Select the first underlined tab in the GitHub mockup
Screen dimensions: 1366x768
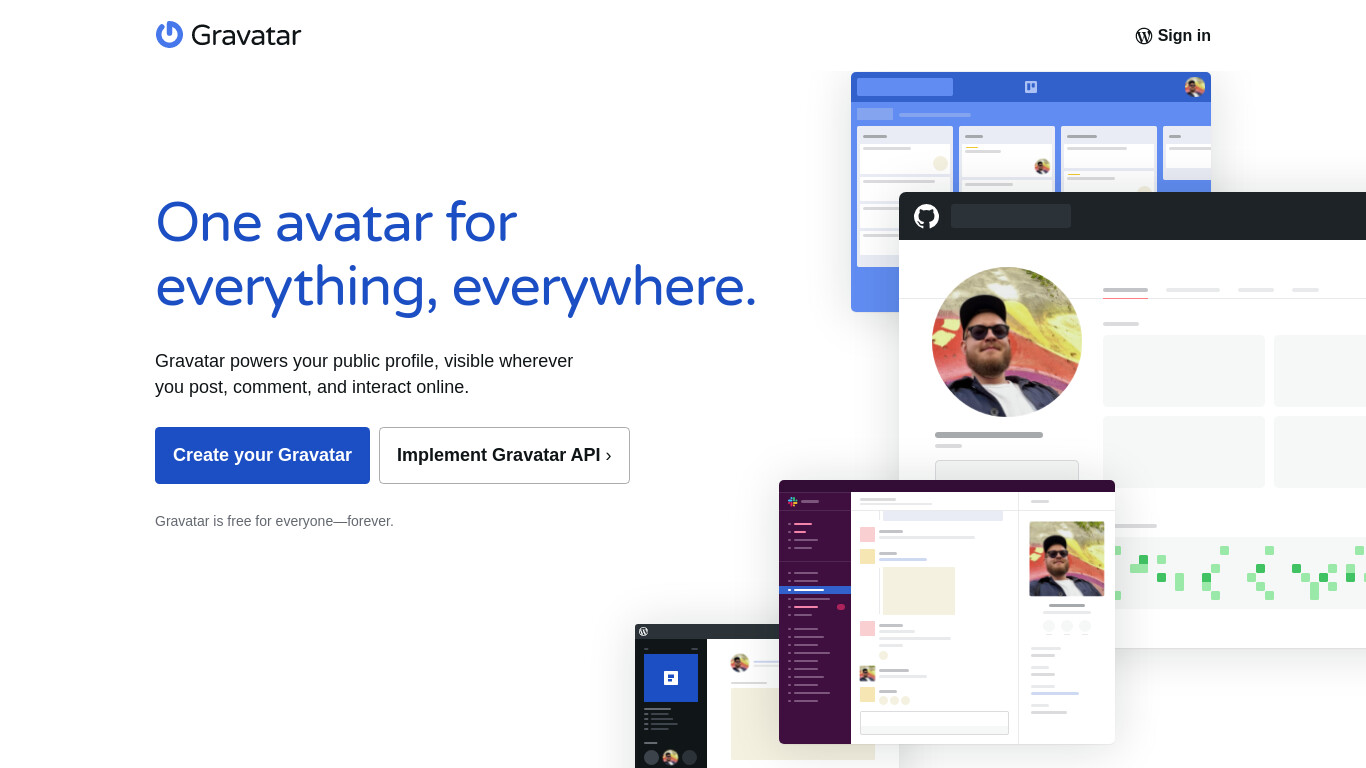(x=1125, y=291)
